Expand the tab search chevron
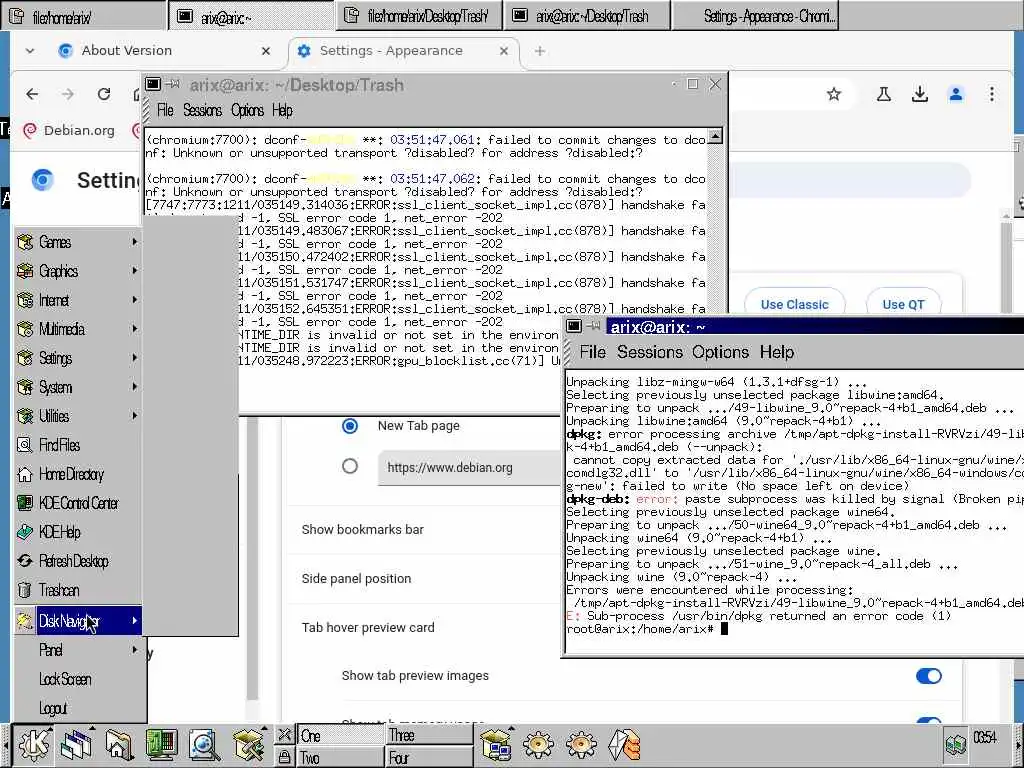This screenshot has width=1024, height=768. pos(30,50)
